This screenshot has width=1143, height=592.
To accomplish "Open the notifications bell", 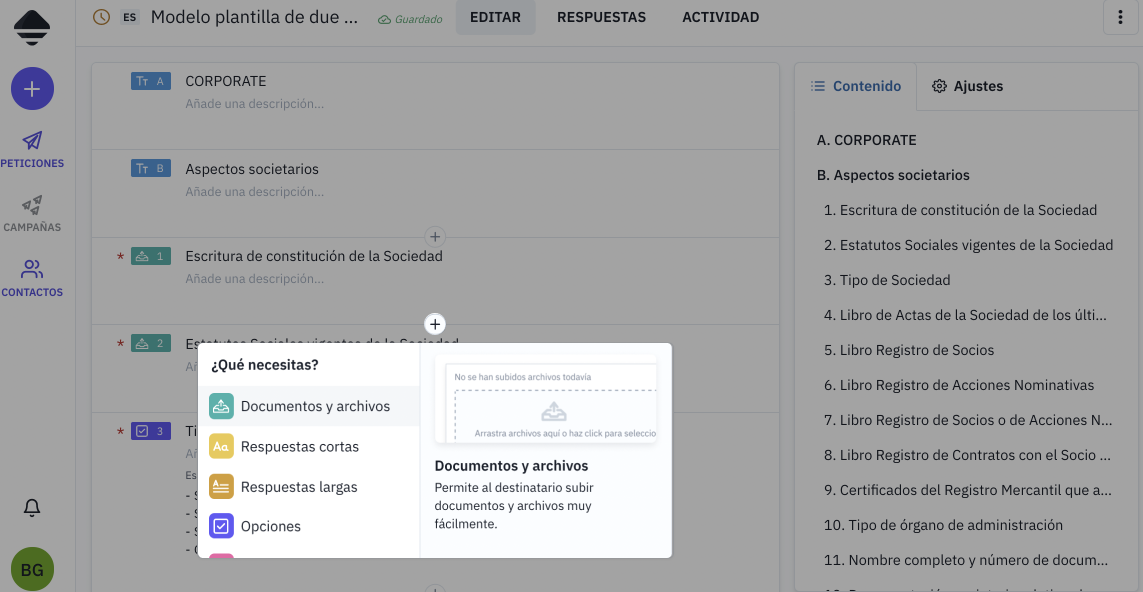I will 31,508.
